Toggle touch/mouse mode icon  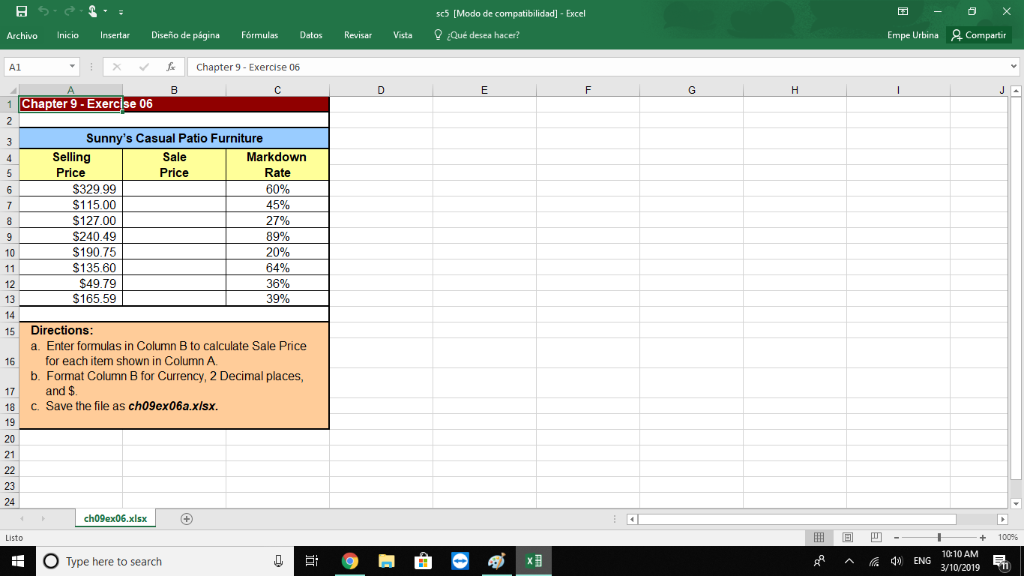(x=93, y=11)
